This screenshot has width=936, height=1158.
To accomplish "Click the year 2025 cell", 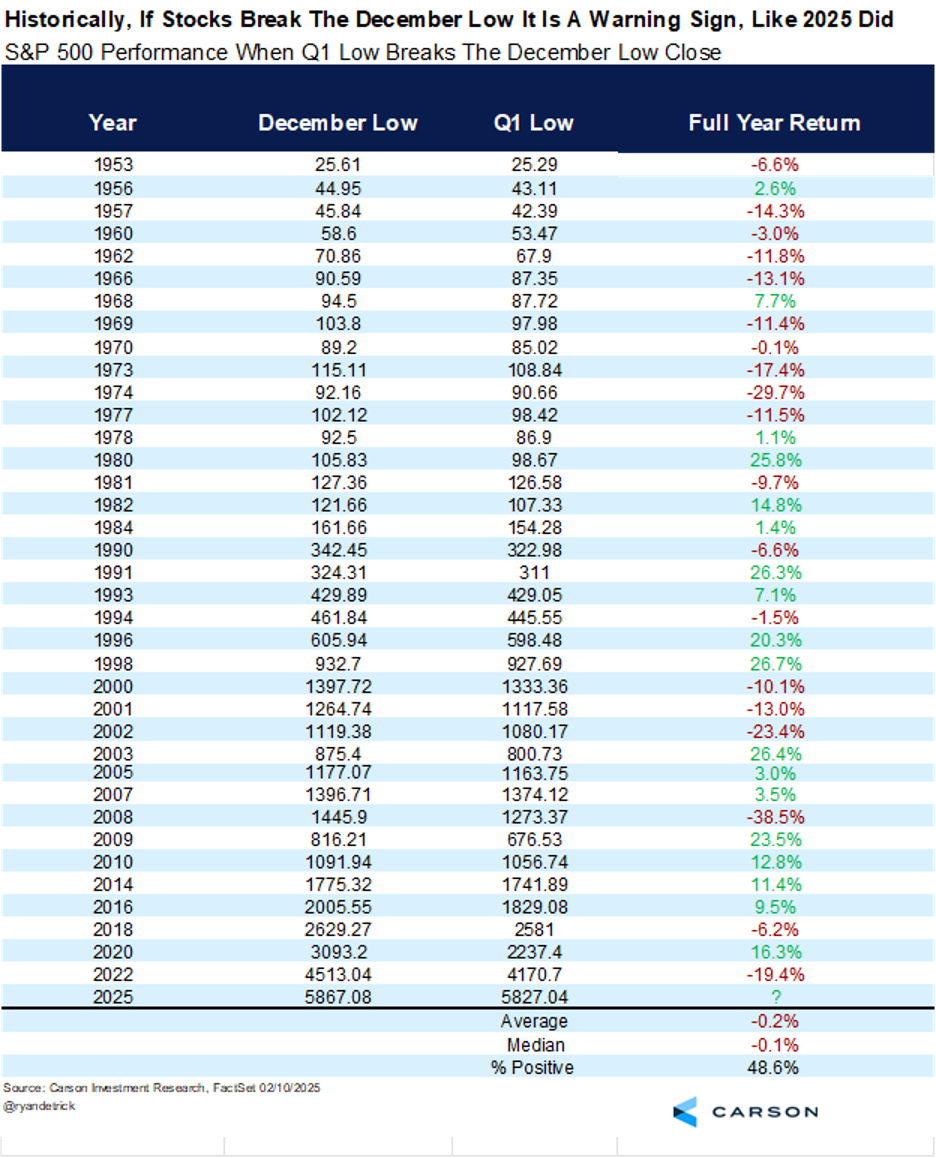I will pos(112,997).
